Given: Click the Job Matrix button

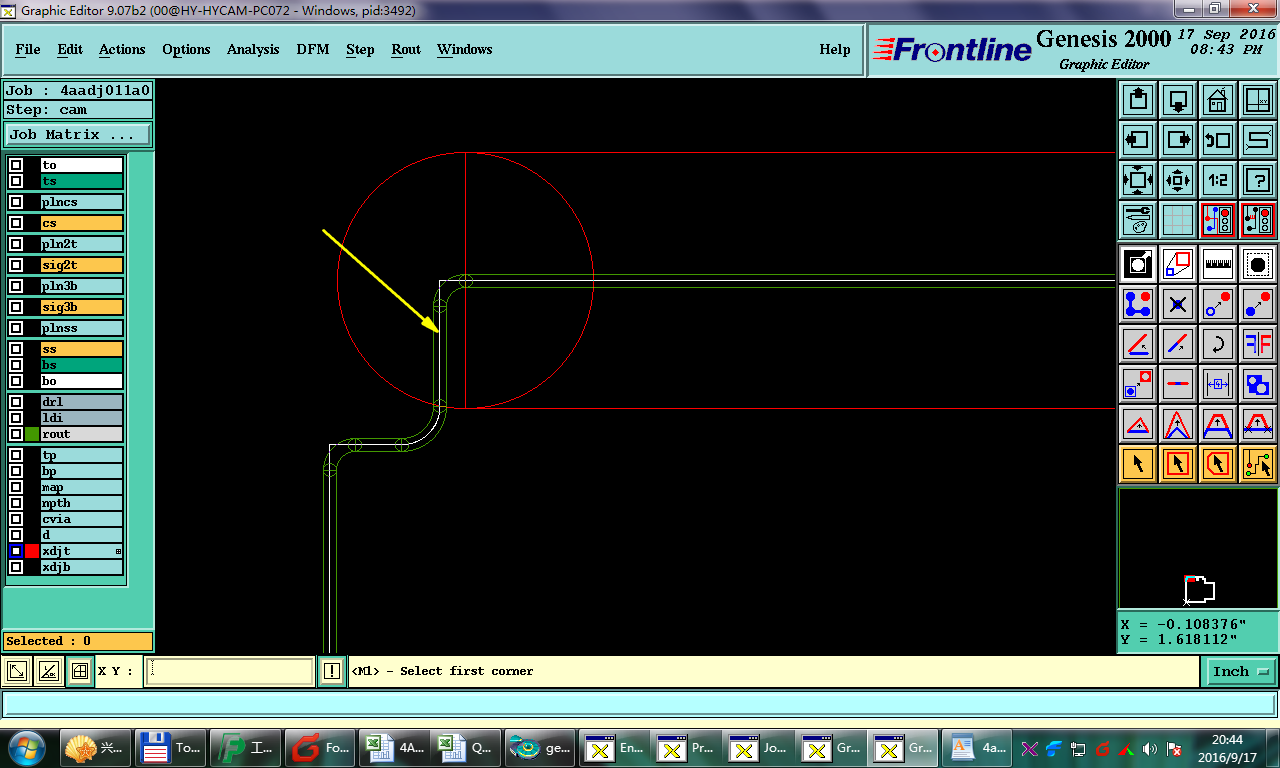Looking at the screenshot, I should point(78,134).
